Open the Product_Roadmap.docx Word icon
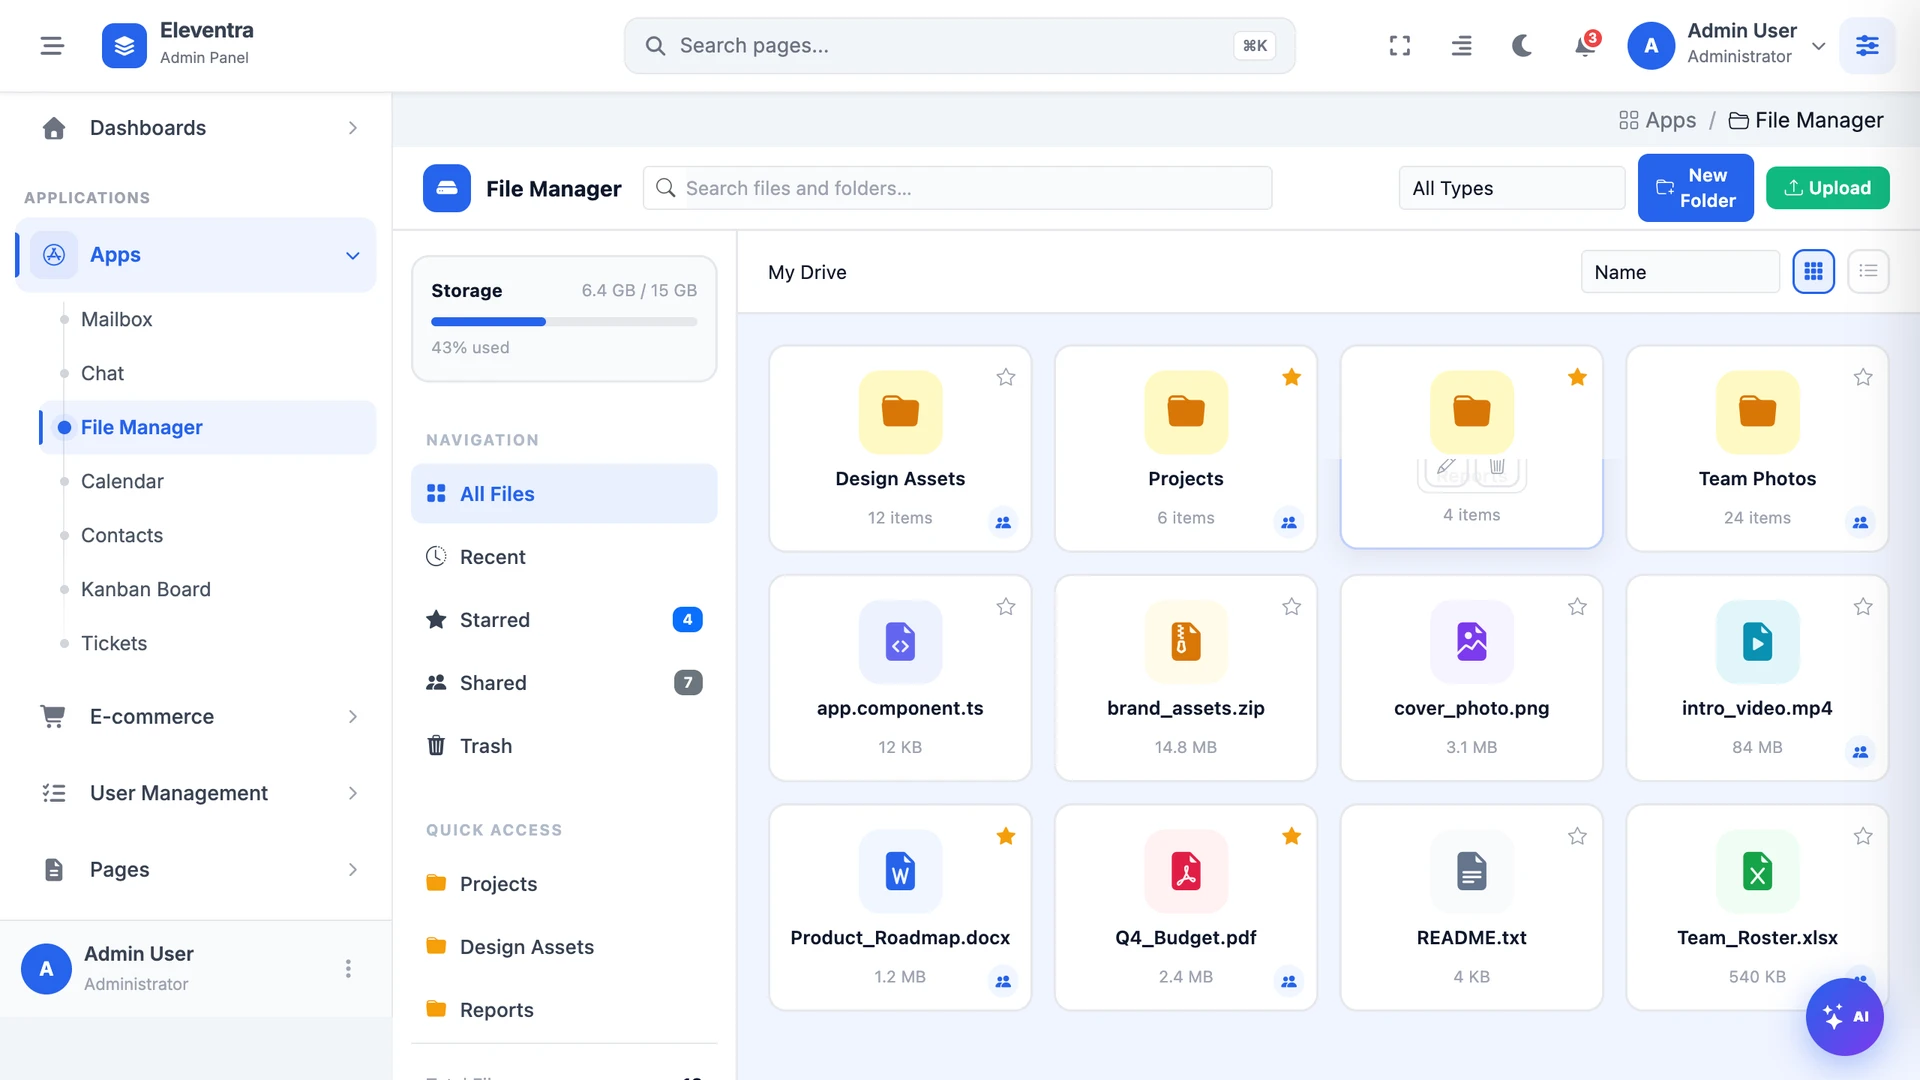 (900, 871)
